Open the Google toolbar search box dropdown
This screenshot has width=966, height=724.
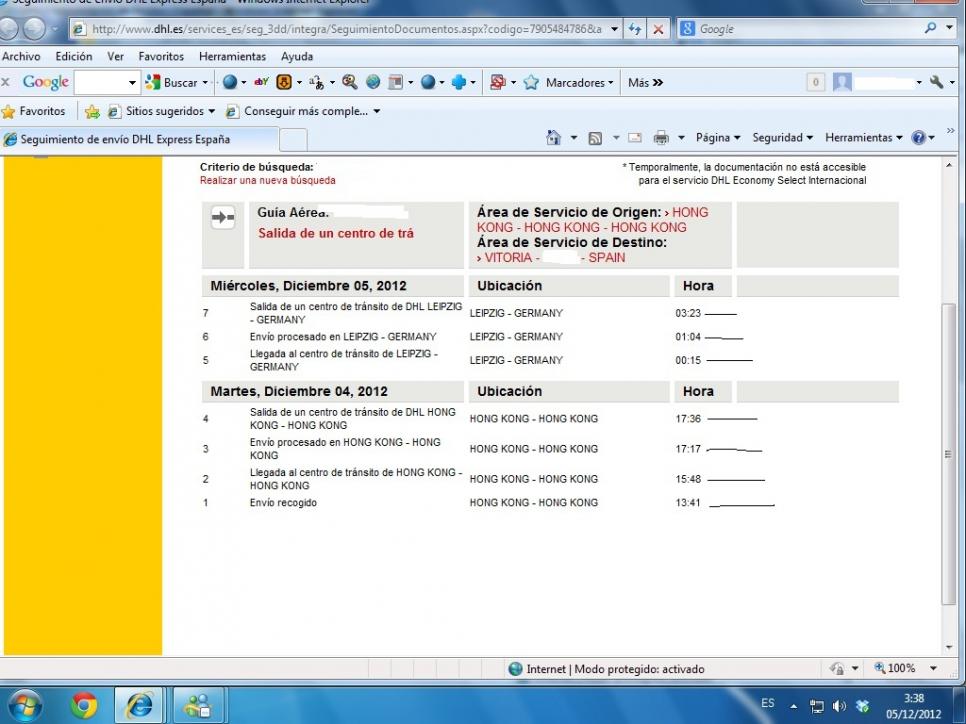132,82
